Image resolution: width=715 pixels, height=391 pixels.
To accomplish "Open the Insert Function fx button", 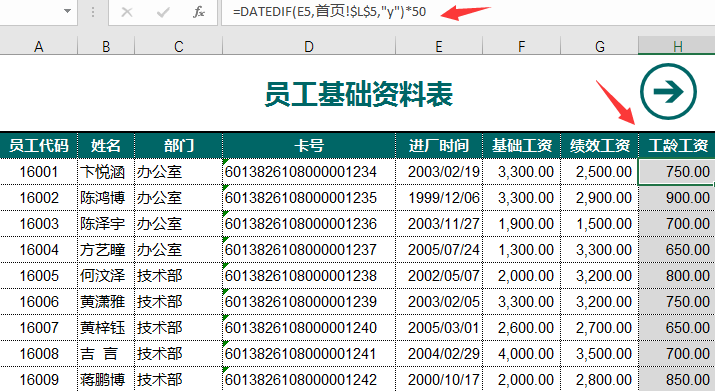I will pyautogui.click(x=199, y=12).
